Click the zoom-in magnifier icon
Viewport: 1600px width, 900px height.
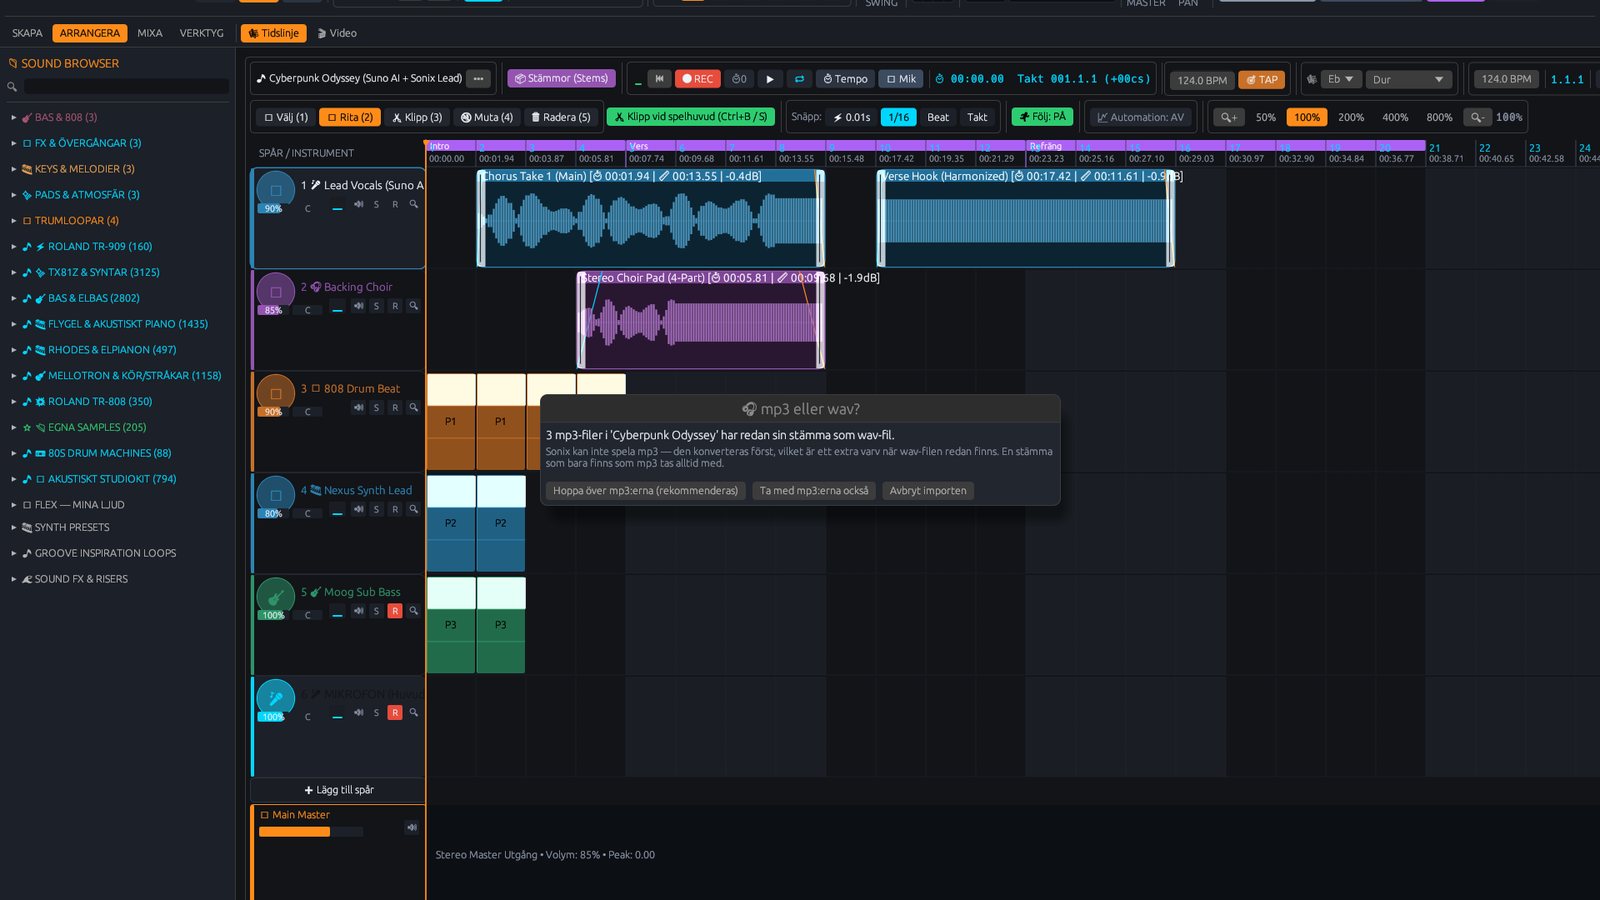(x=1229, y=117)
